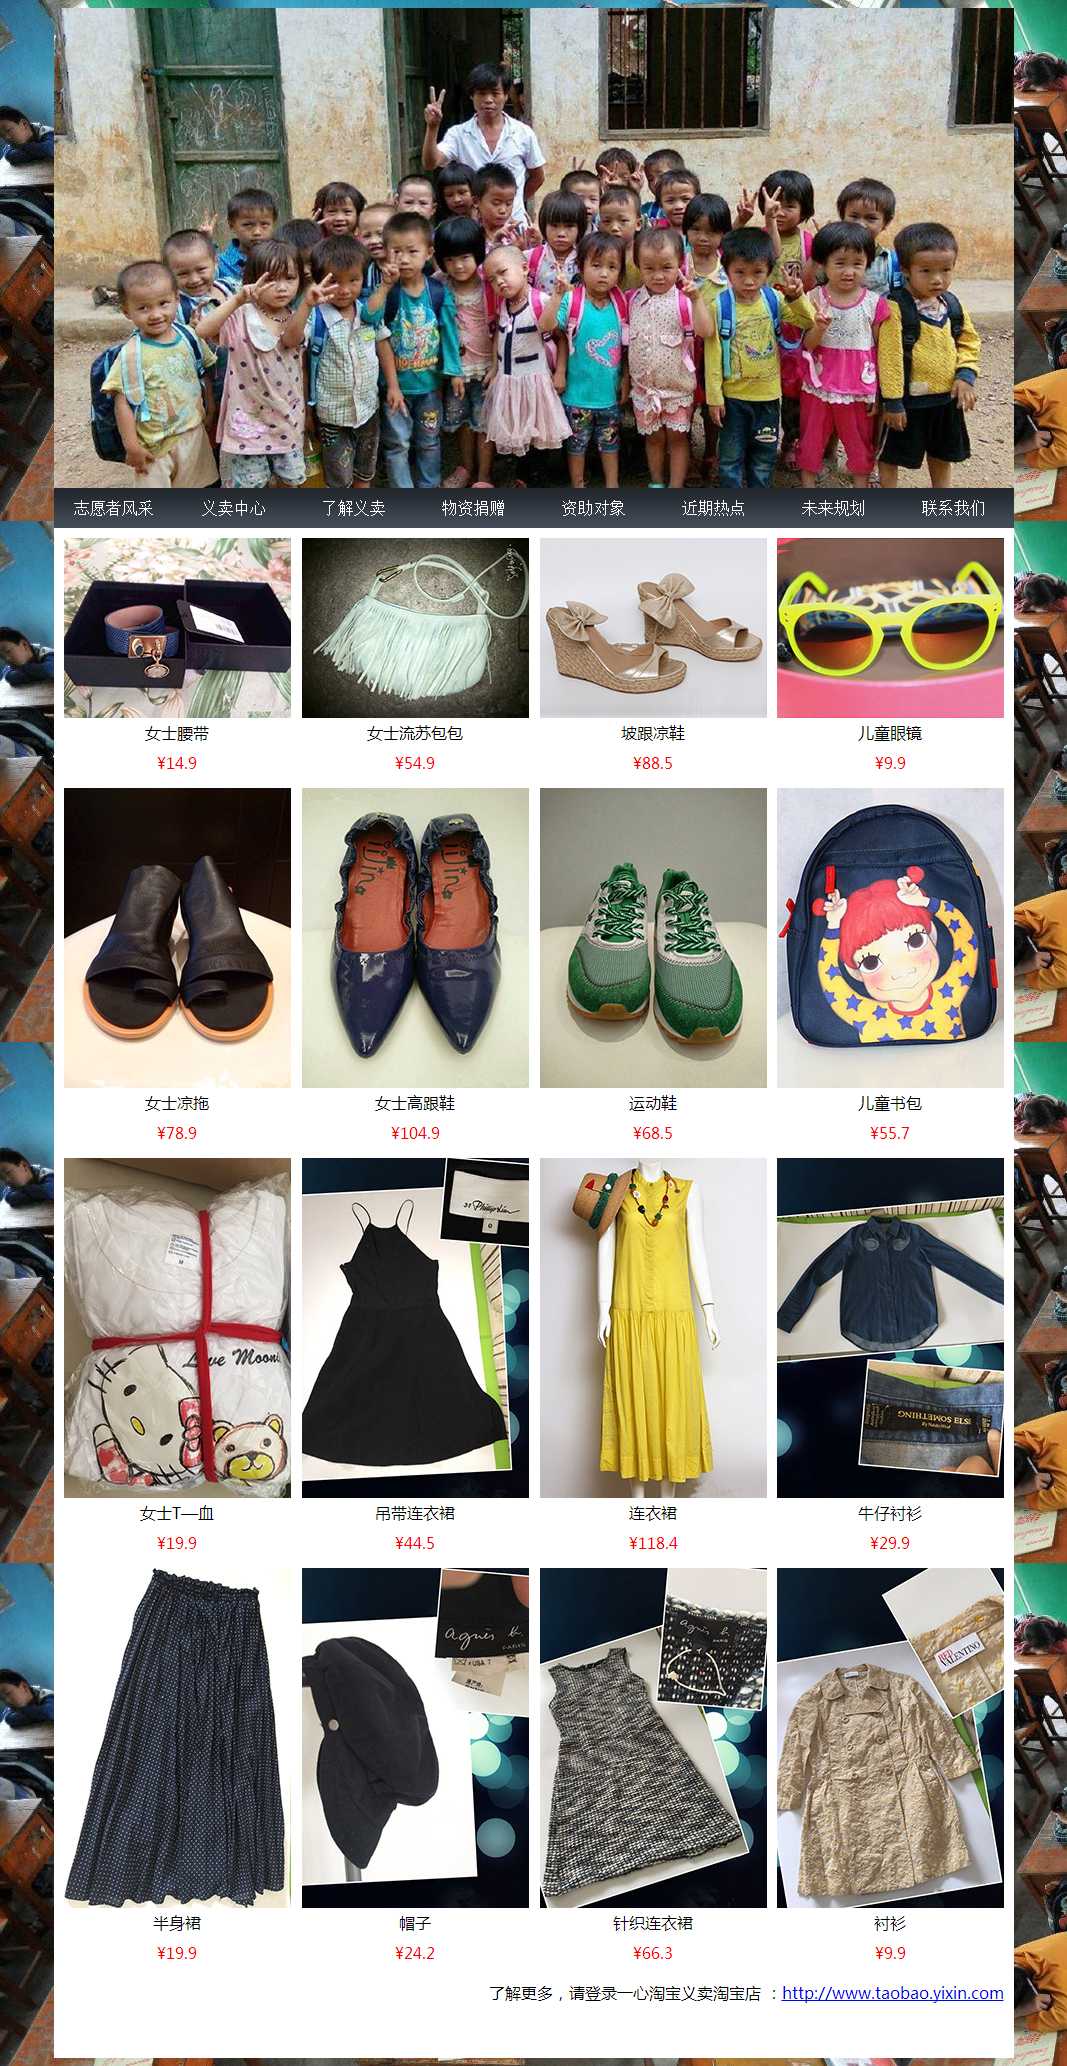1067x2066 pixels.
Task: View the white fringe bag thumbnail
Action: 415,628
